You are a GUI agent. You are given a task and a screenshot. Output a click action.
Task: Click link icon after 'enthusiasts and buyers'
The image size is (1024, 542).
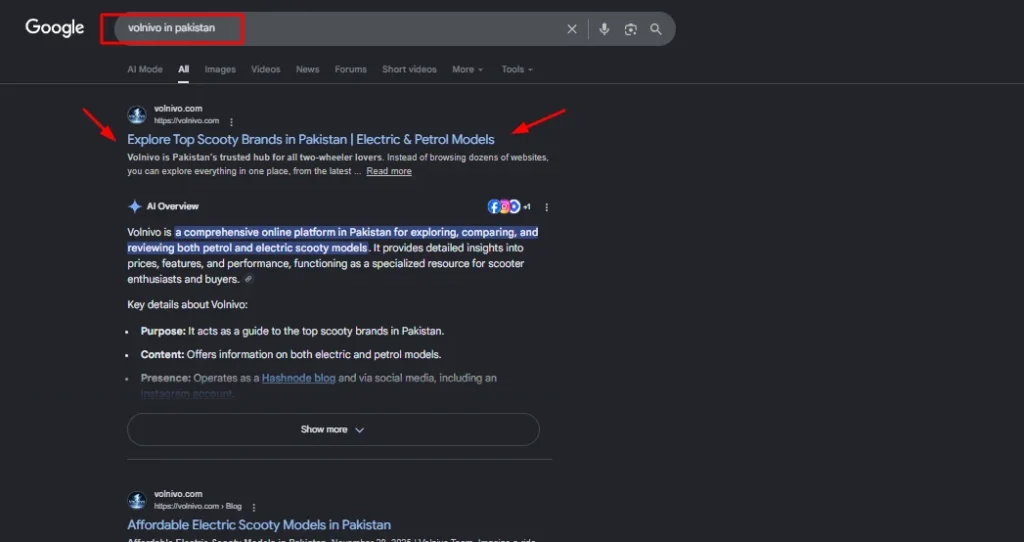[248, 279]
